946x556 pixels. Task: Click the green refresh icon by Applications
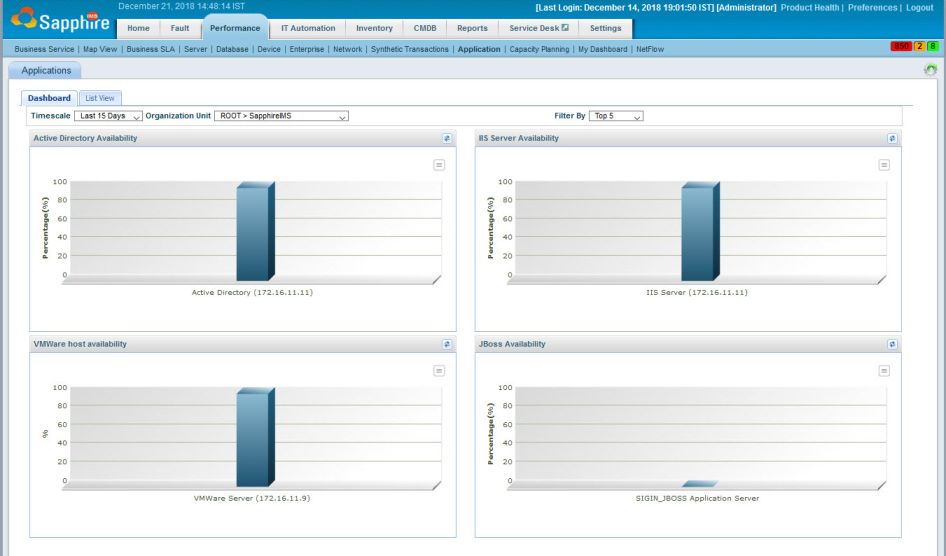(930, 70)
